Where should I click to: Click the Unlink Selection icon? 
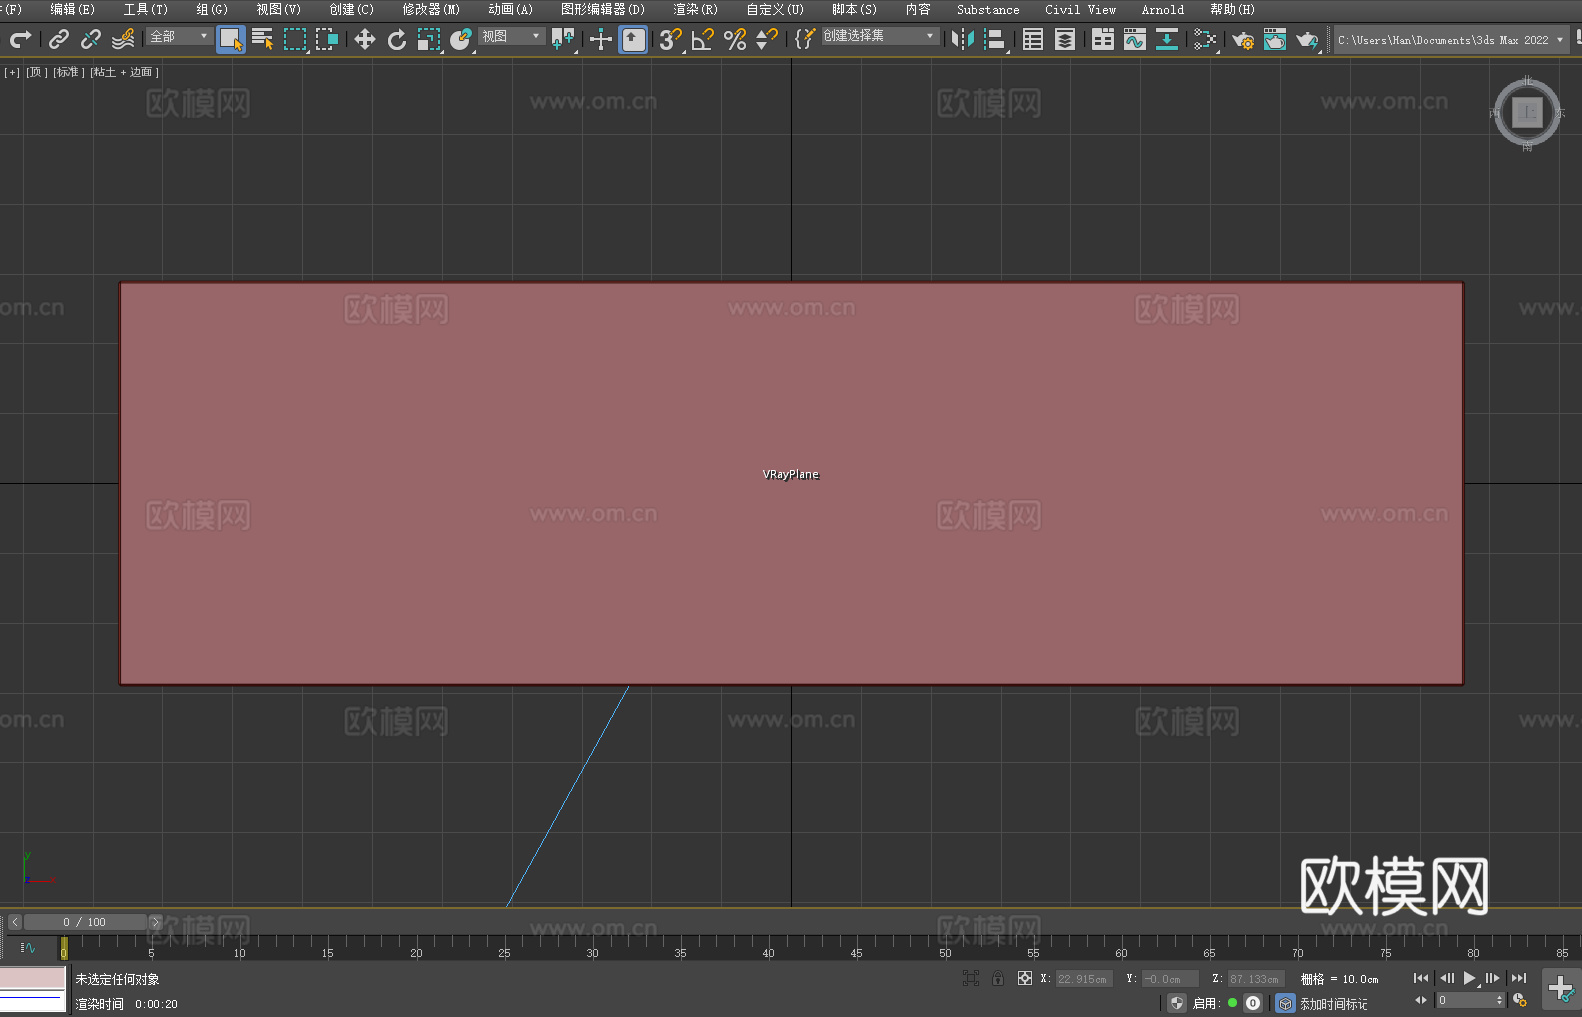(91, 39)
